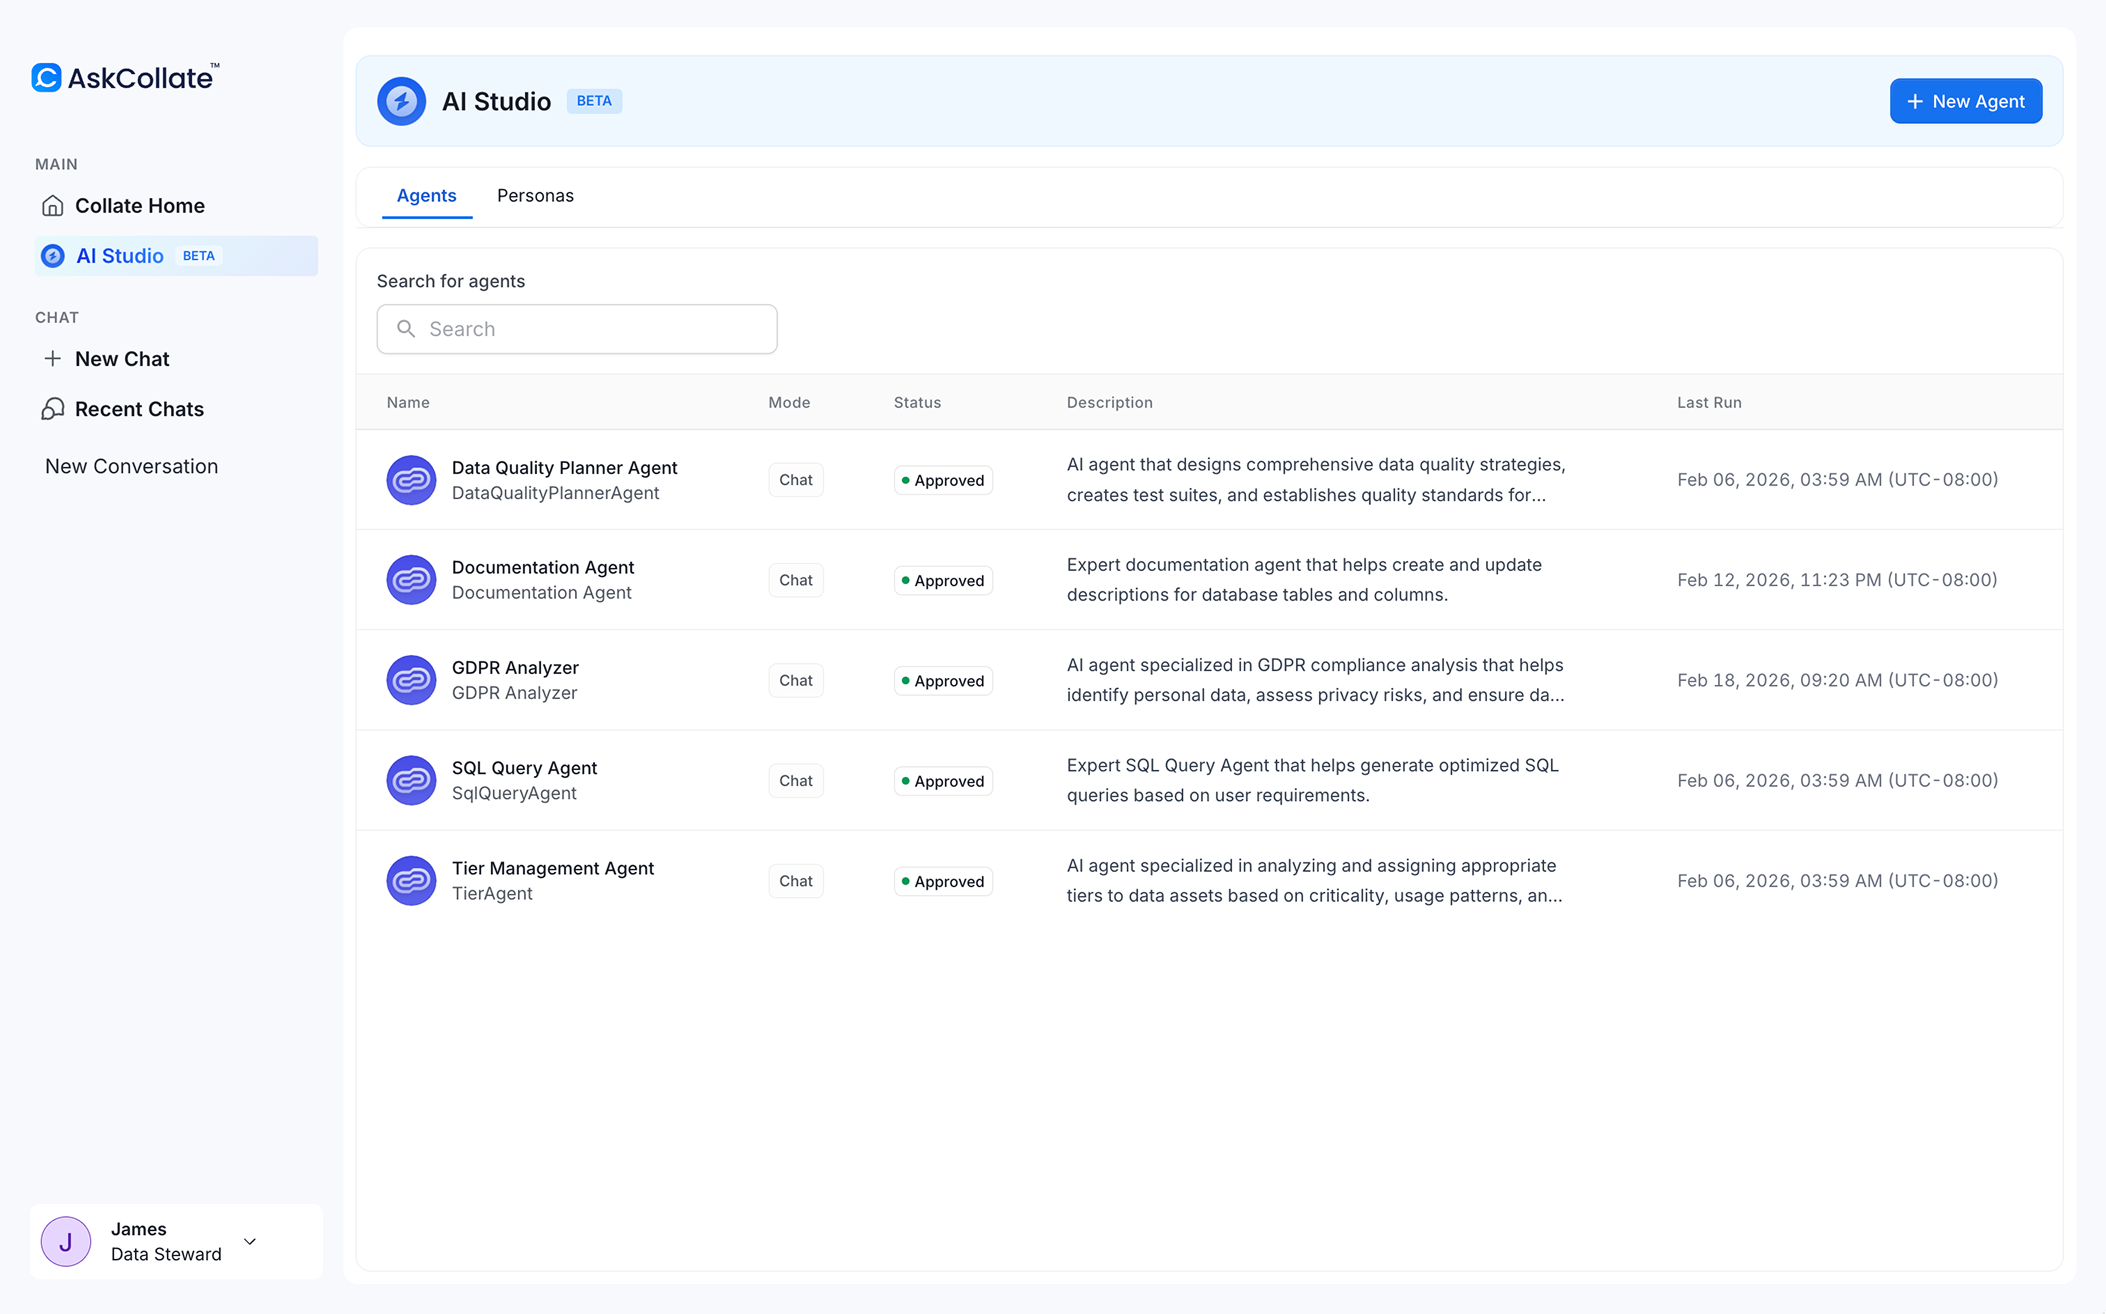Click James user avatar circle

tap(66, 1241)
